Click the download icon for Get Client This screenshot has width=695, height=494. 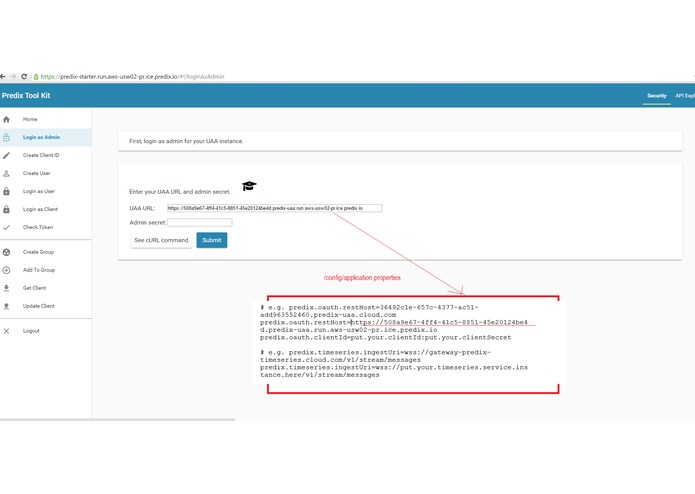[6, 288]
